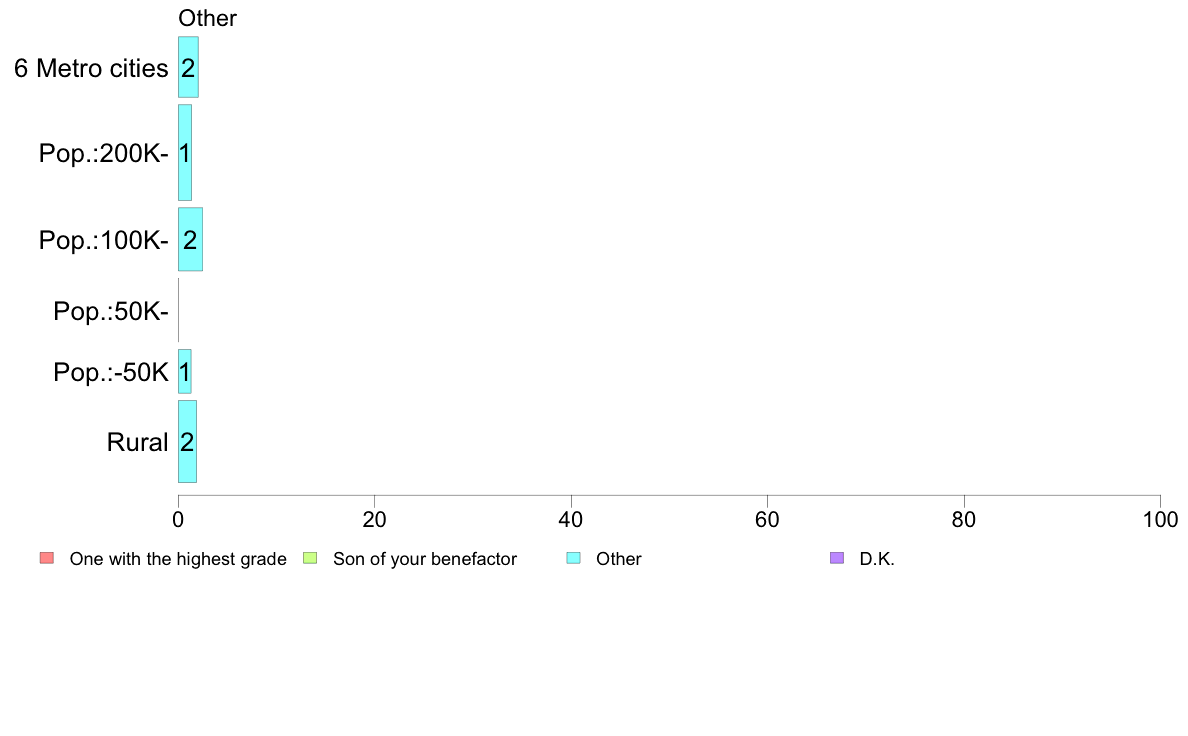1188x736 pixels.
Task: Click the purple 'D.K.' legend swatch
Action: coord(837,559)
